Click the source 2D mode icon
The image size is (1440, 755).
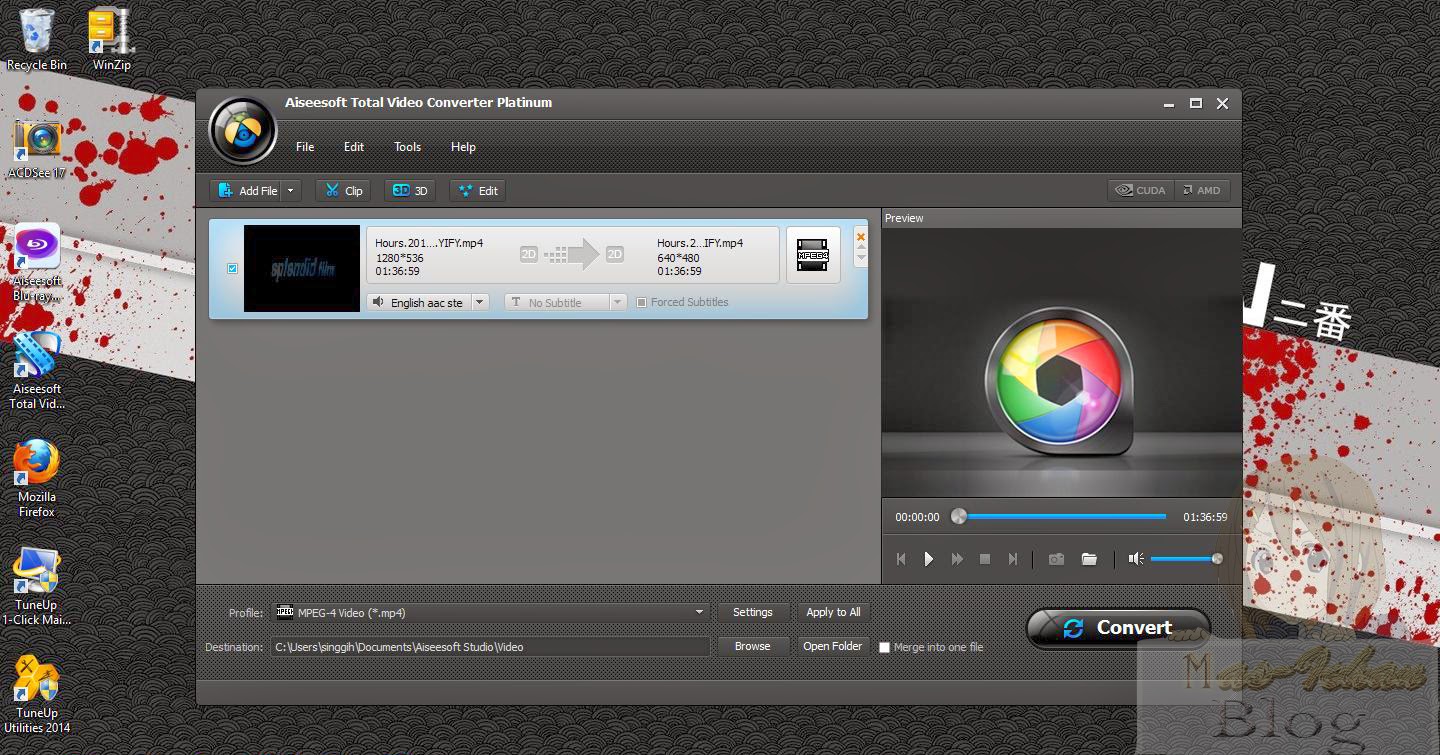pos(529,254)
